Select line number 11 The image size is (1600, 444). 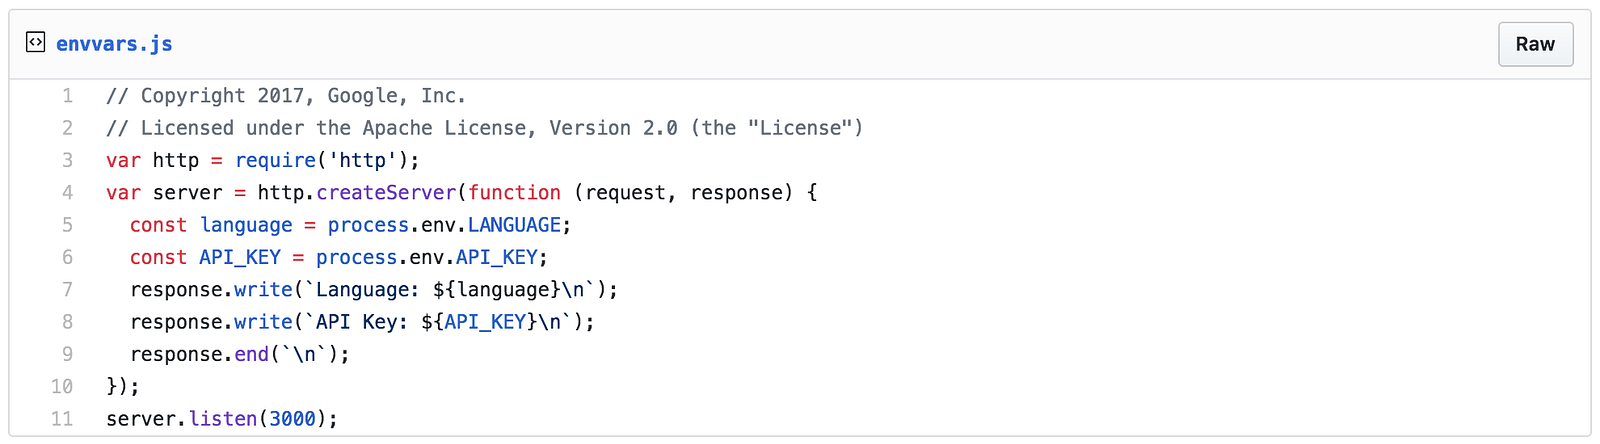pyautogui.click(x=62, y=419)
